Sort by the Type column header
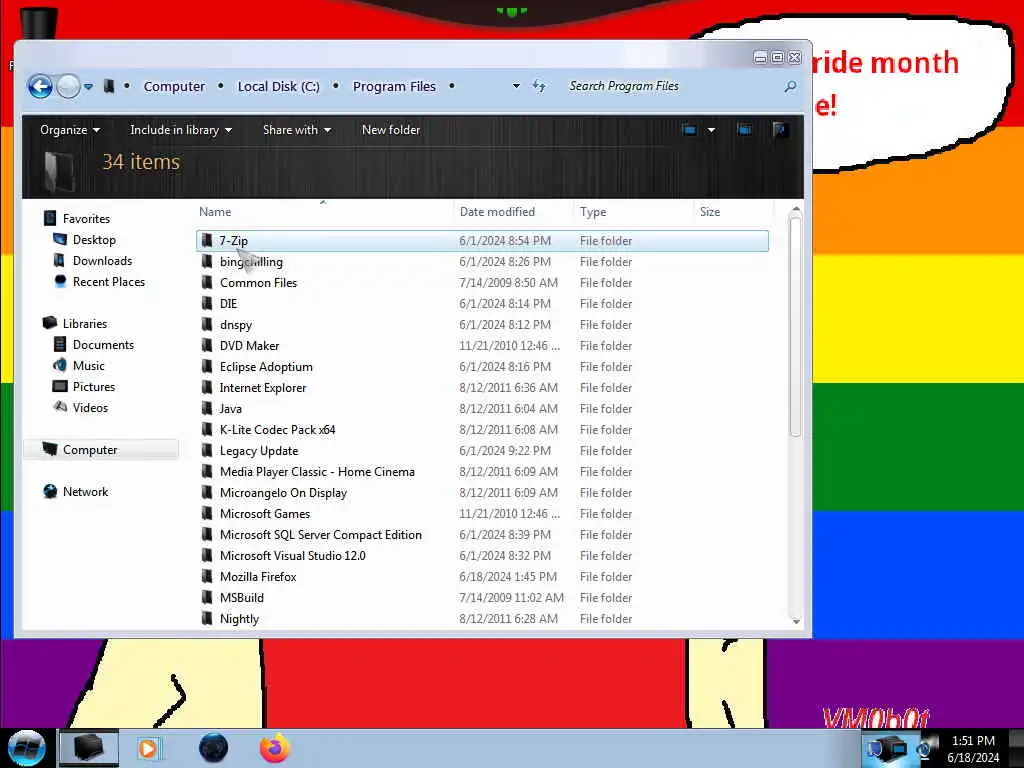 click(593, 212)
